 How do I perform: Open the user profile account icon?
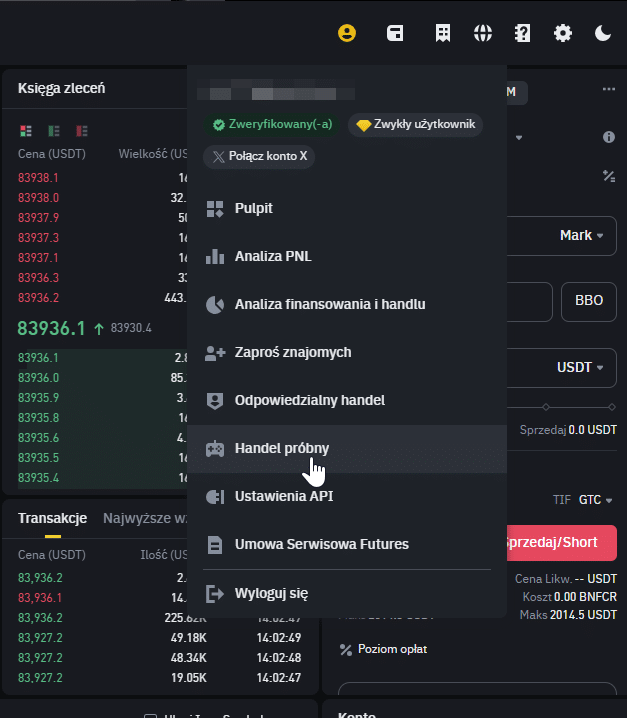pos(347,33)
